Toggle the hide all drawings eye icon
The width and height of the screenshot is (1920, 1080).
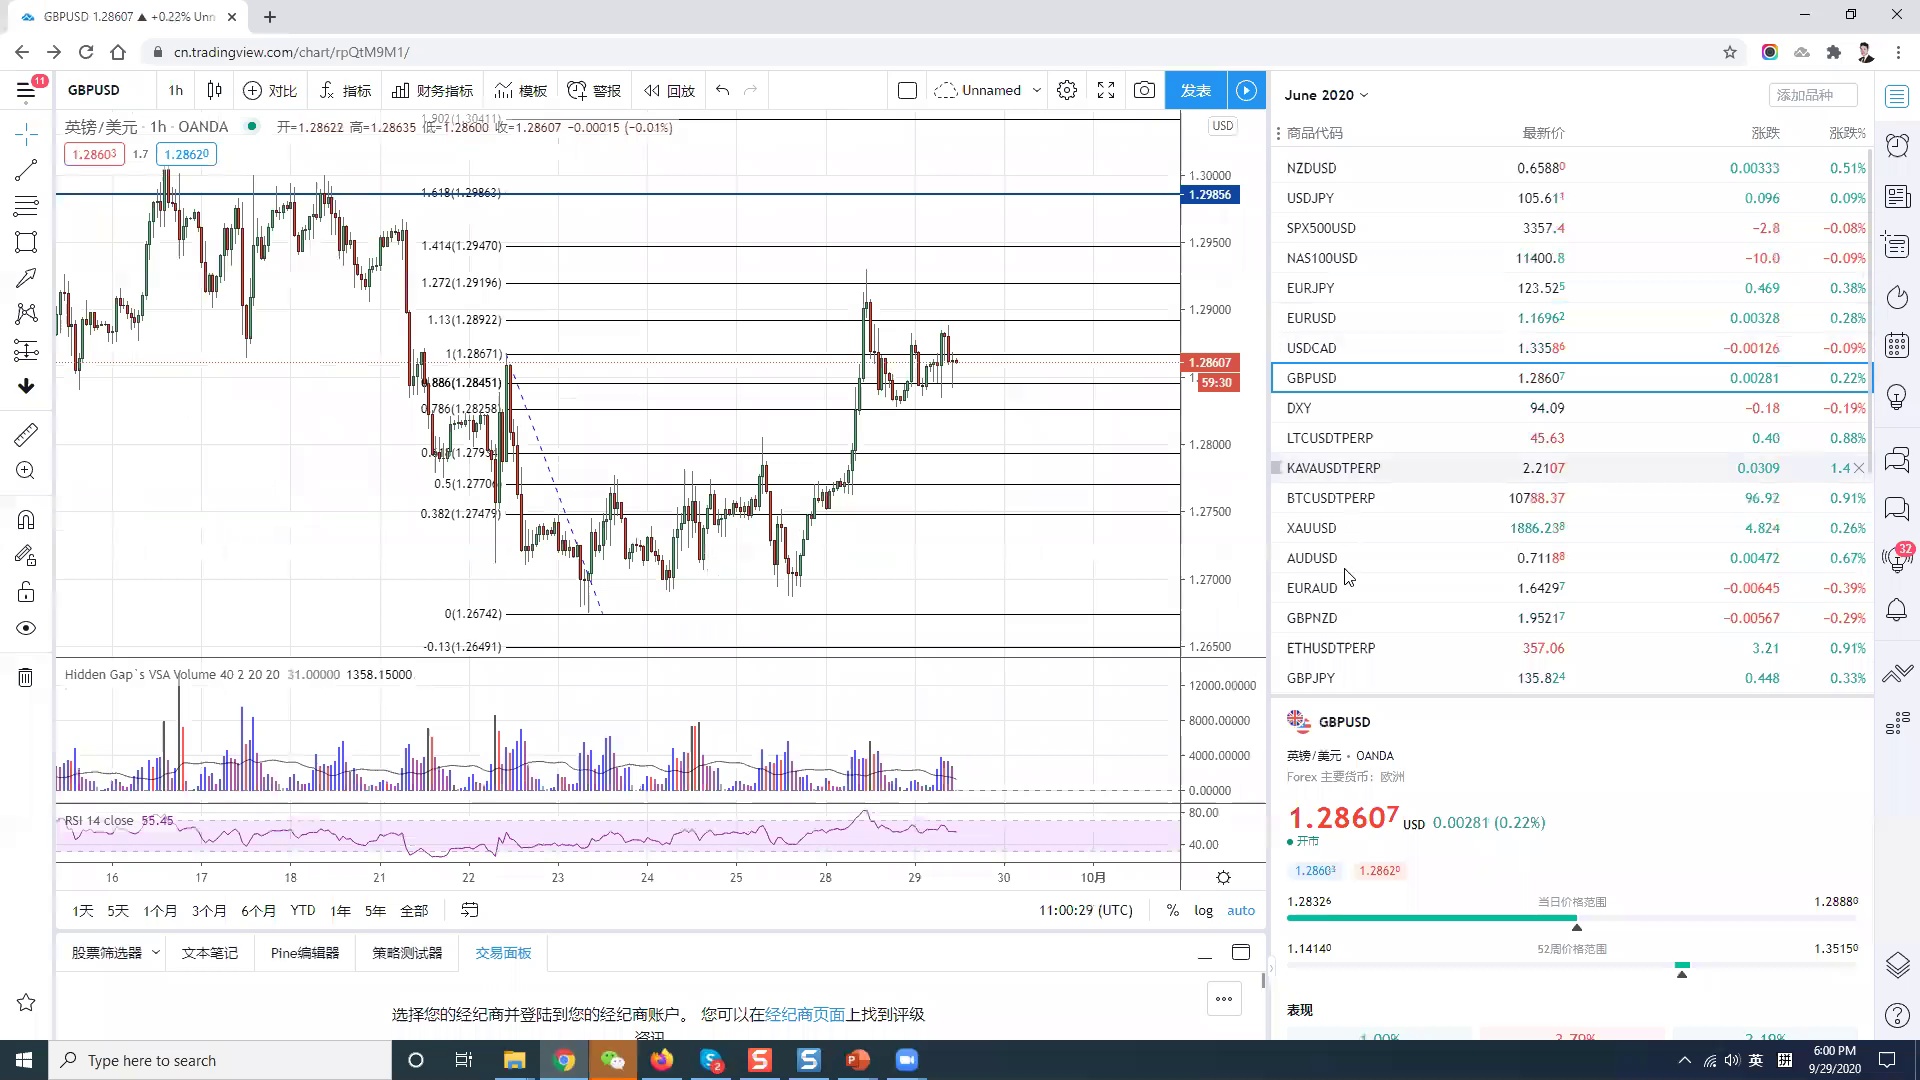pos(26,628)
